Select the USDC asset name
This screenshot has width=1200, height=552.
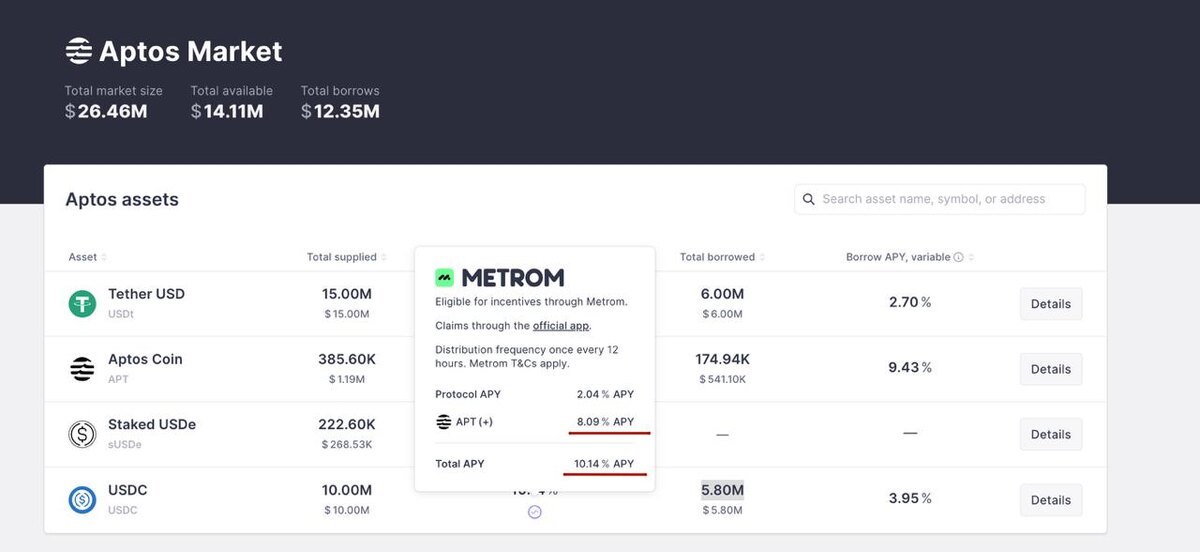[x=128, y=490]
